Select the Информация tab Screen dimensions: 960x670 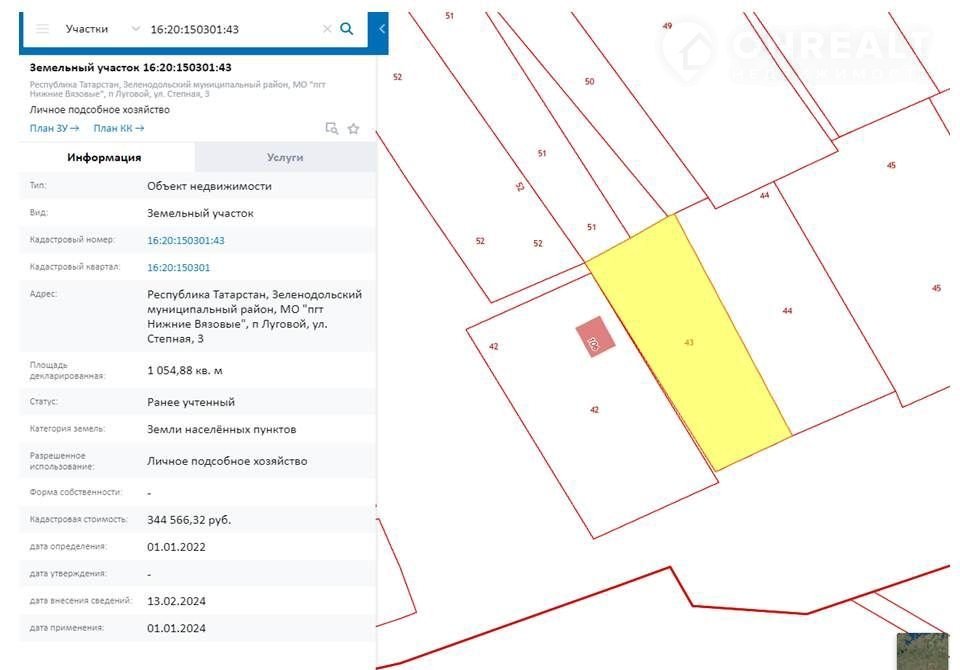(104, 157)
